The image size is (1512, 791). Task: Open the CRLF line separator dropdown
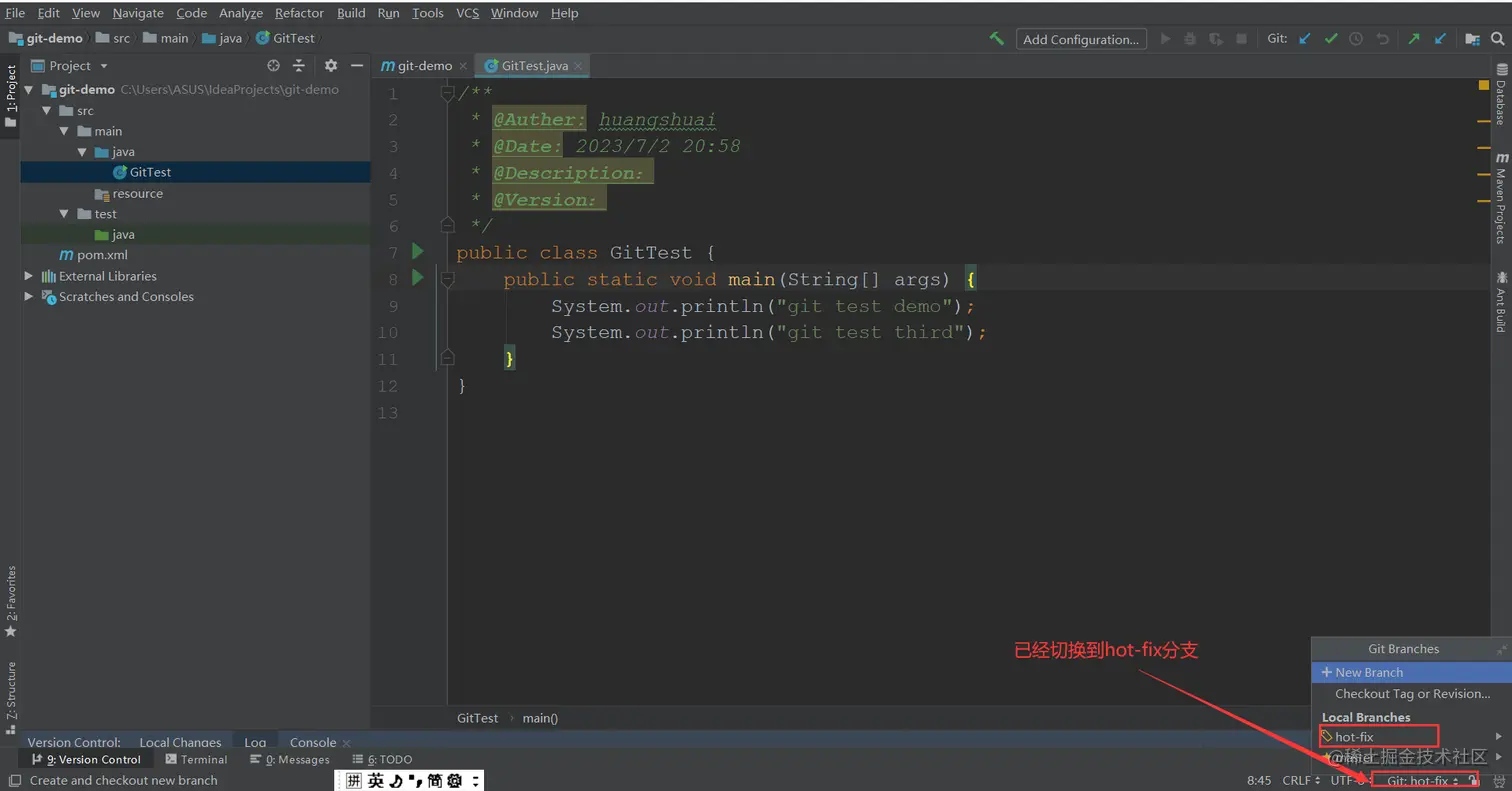coord(1301,780)
